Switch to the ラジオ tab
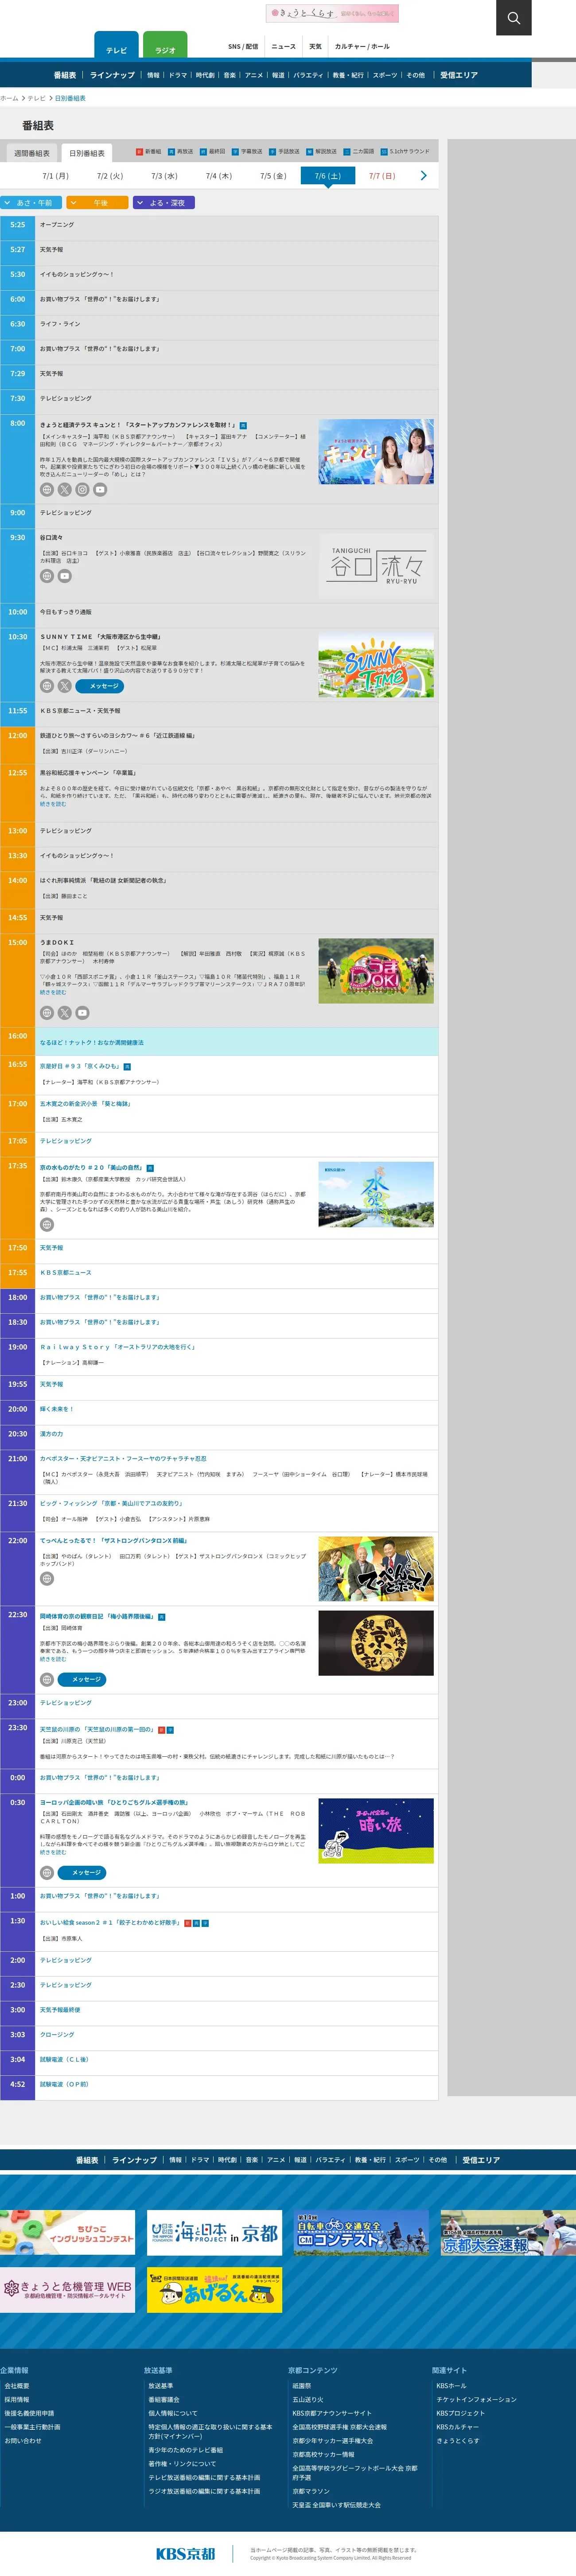 [x=165, y=46]
